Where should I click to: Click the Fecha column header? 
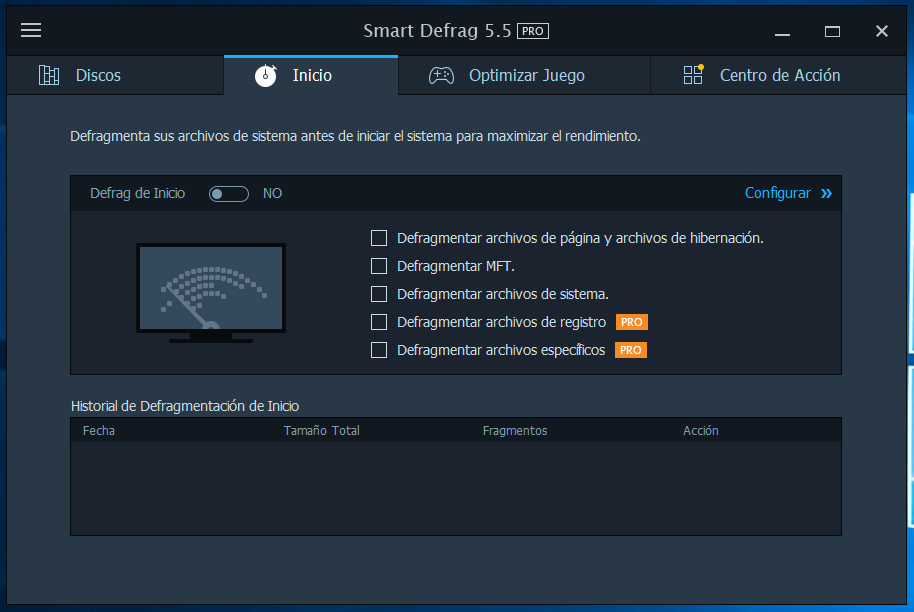[x=99, y=431]
